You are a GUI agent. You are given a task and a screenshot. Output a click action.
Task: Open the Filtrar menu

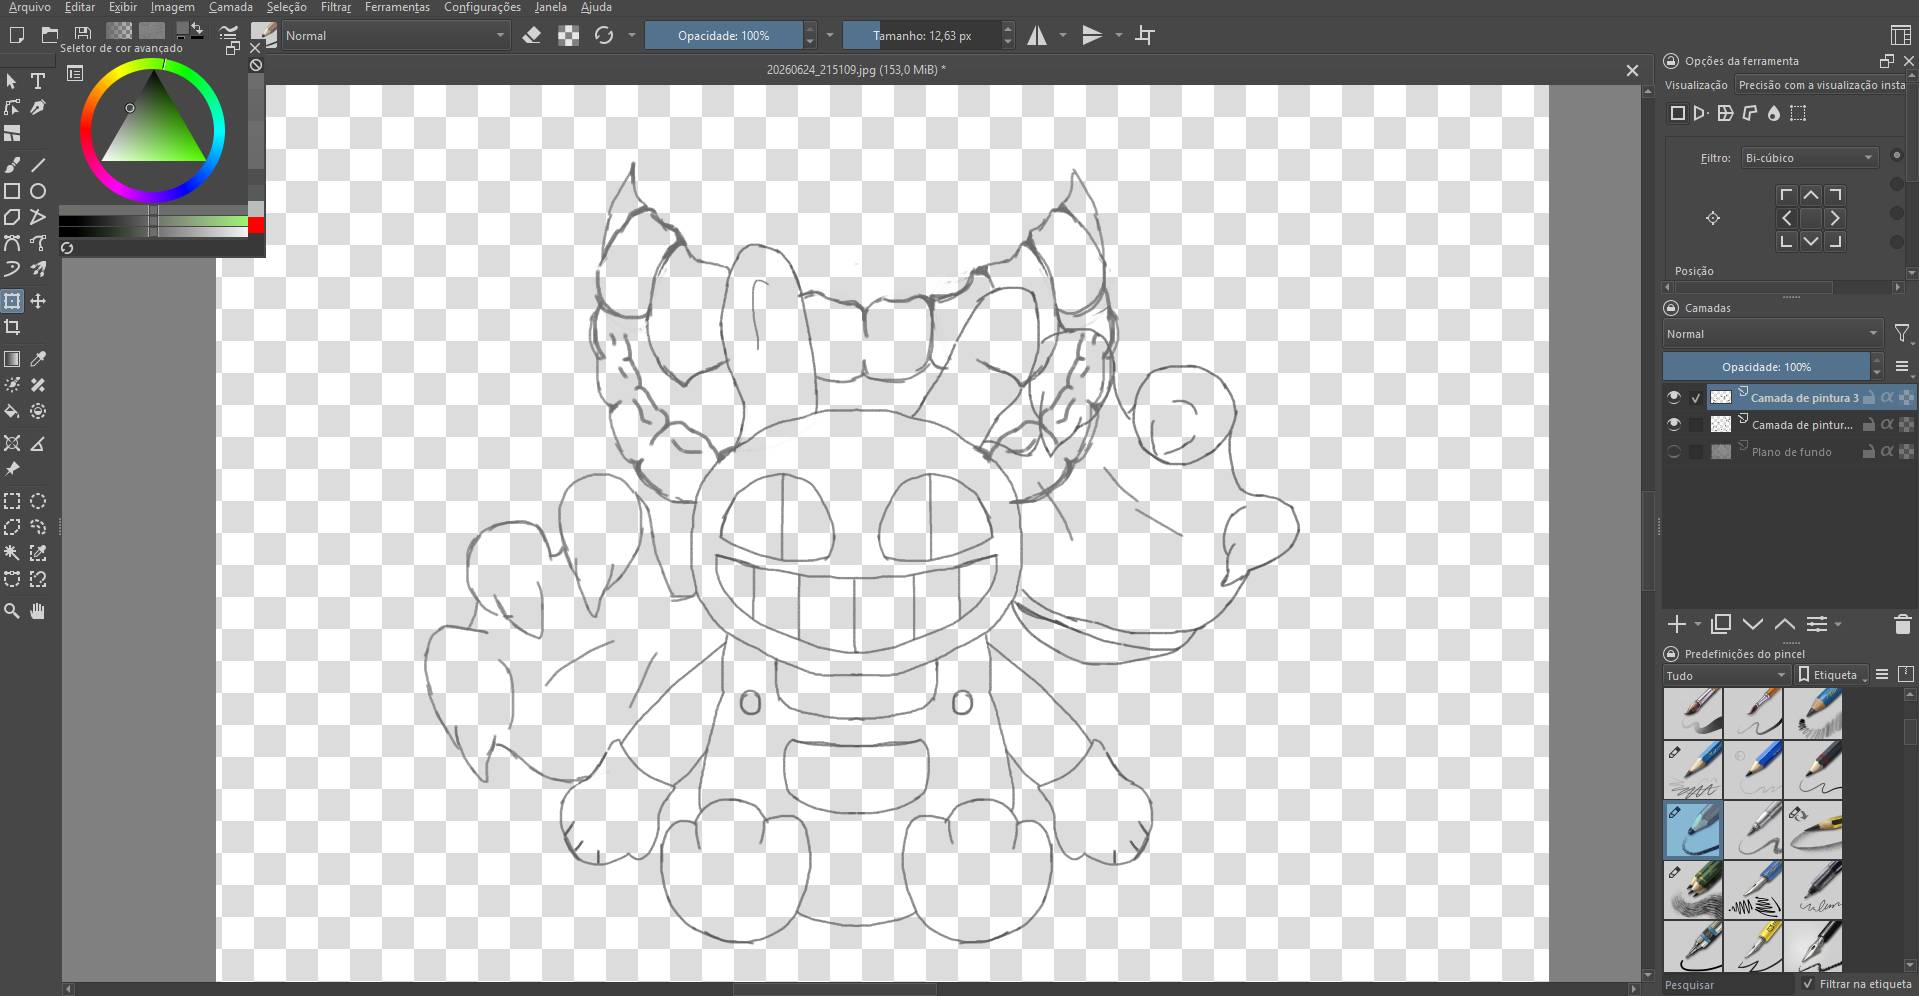tap(335, 7)
